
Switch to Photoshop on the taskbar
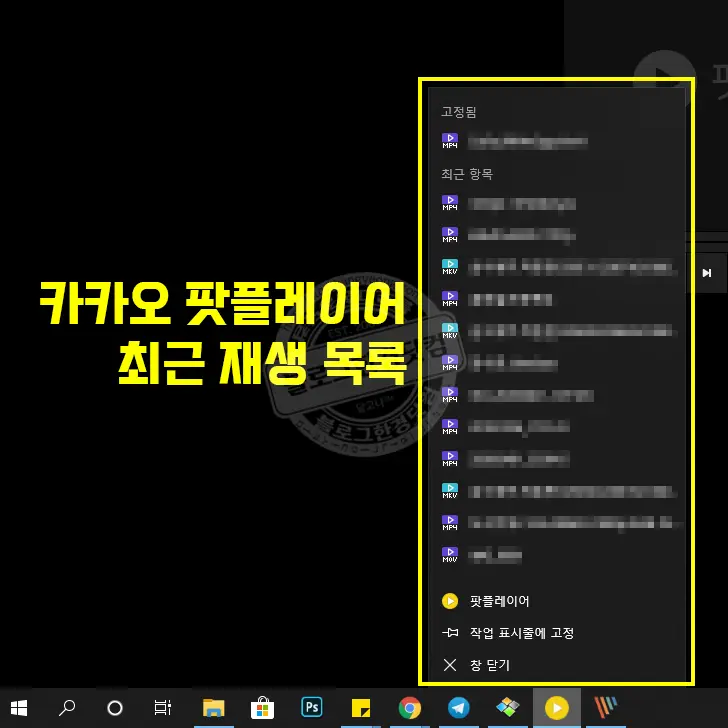tap(312, 707)
